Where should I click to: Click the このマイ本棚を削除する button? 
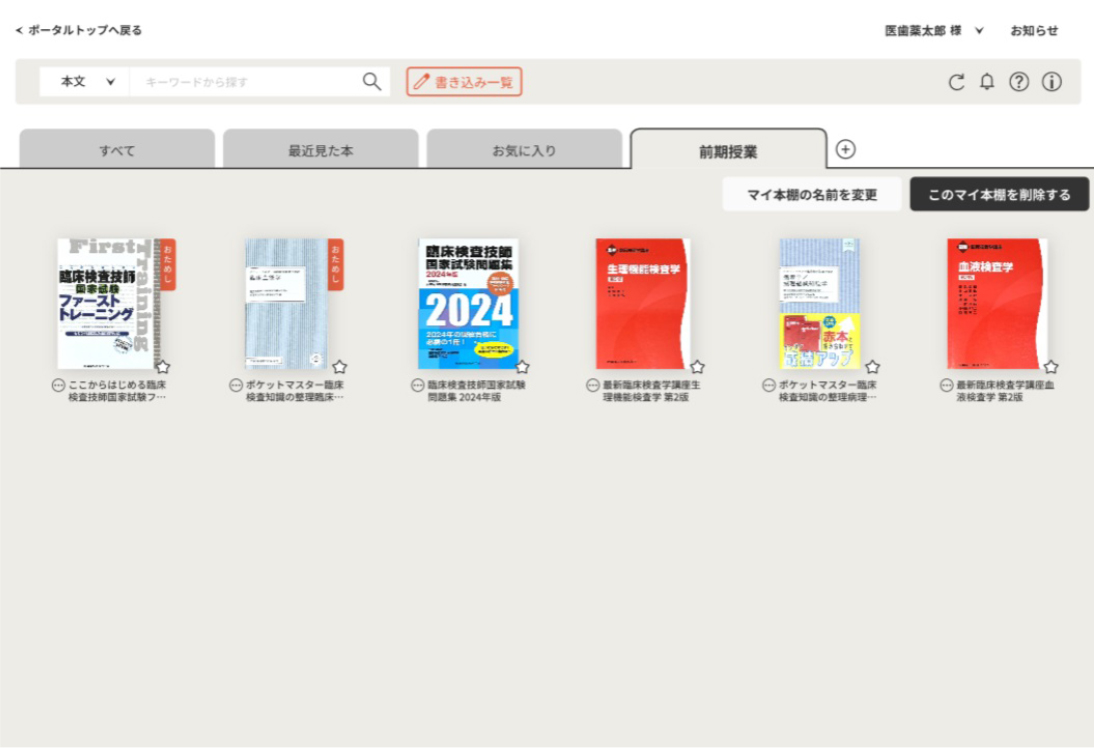coord(999,195)
